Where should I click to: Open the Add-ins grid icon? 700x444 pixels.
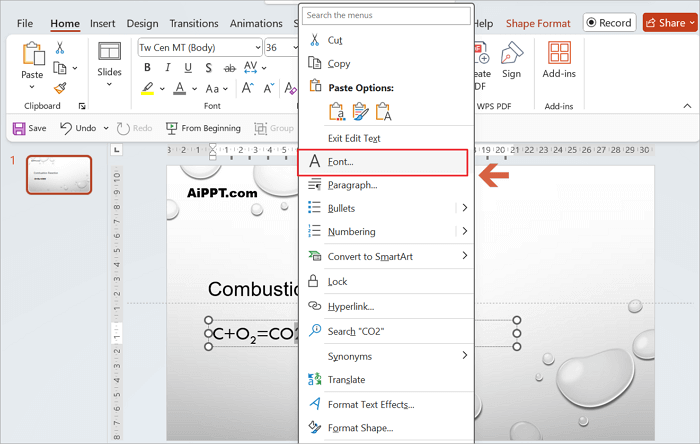(559, 56)
